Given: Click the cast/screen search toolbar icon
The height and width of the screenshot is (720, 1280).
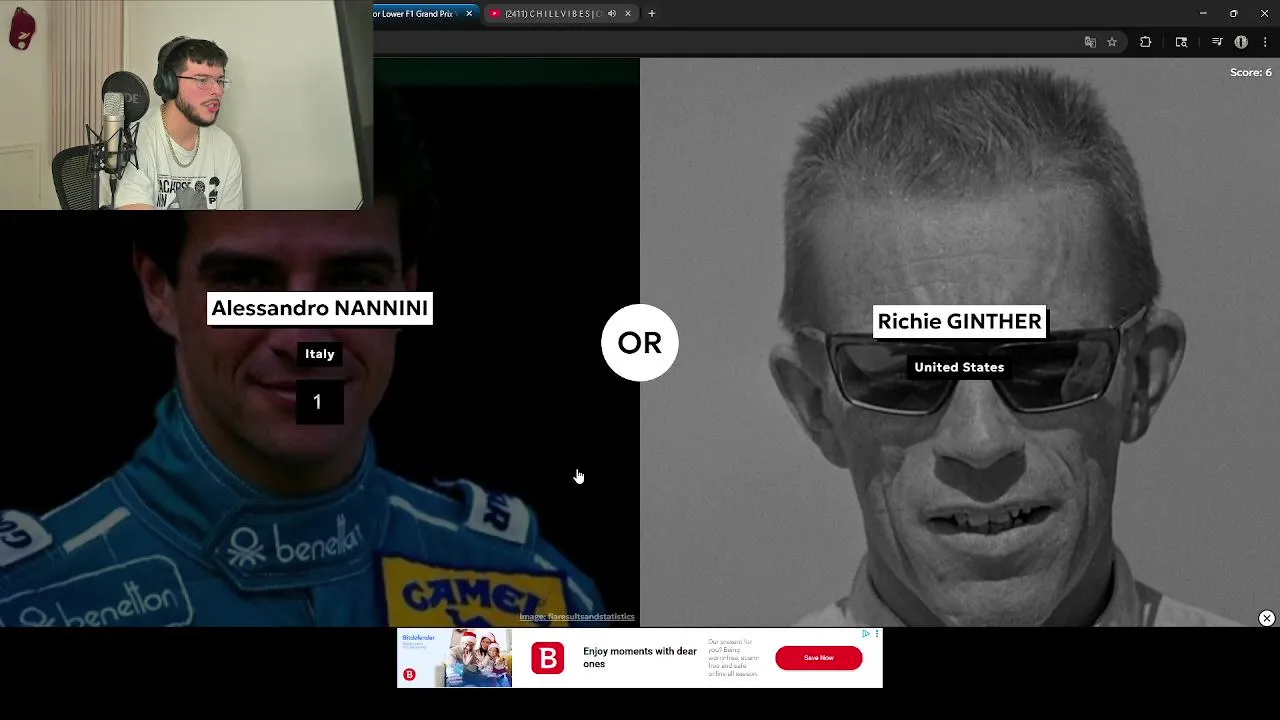Looking at the screenshot, I should point(1181,42).
